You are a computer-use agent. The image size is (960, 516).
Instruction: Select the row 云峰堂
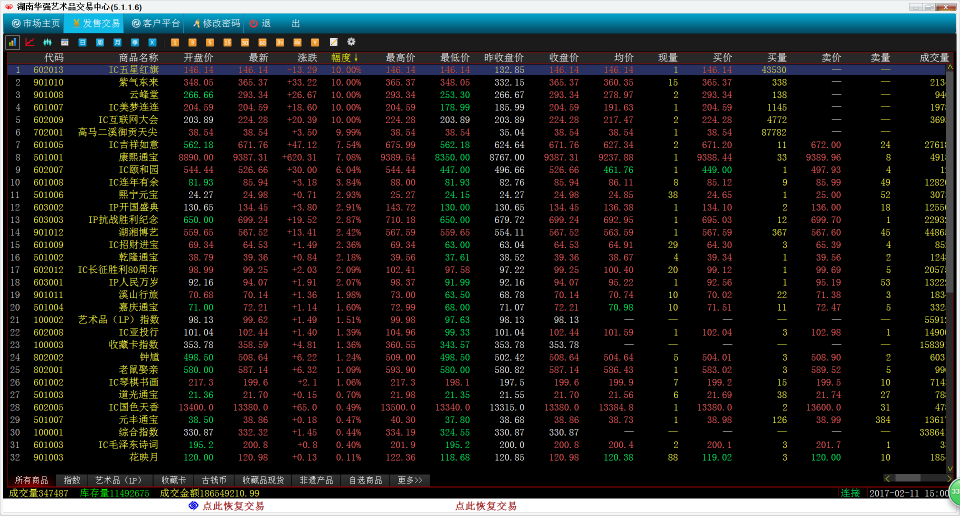(478, 95)
